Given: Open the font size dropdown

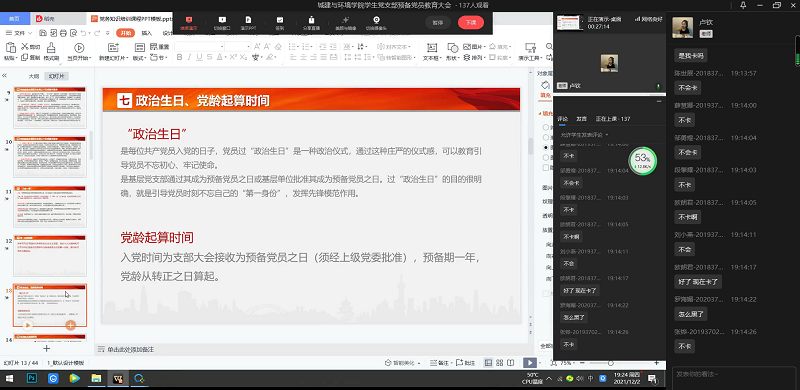Looking at the screenshot, I should (x=248, y=46).
